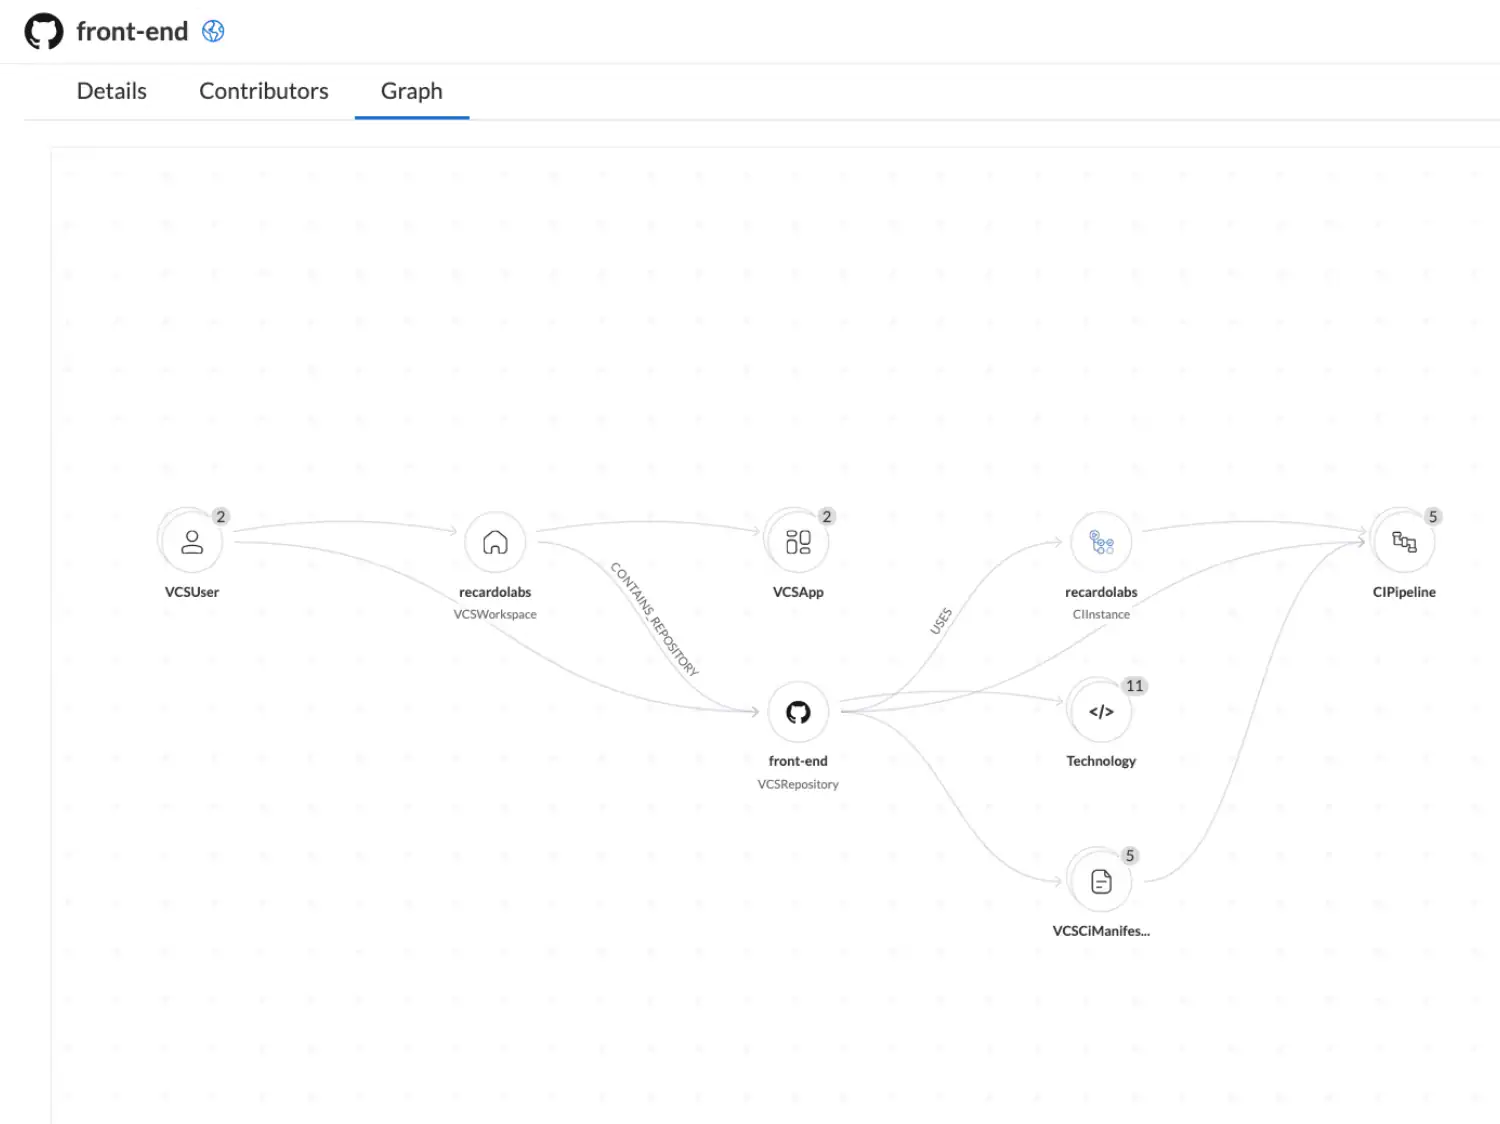Select the CIPipeline node icon

coord(1404,542)
